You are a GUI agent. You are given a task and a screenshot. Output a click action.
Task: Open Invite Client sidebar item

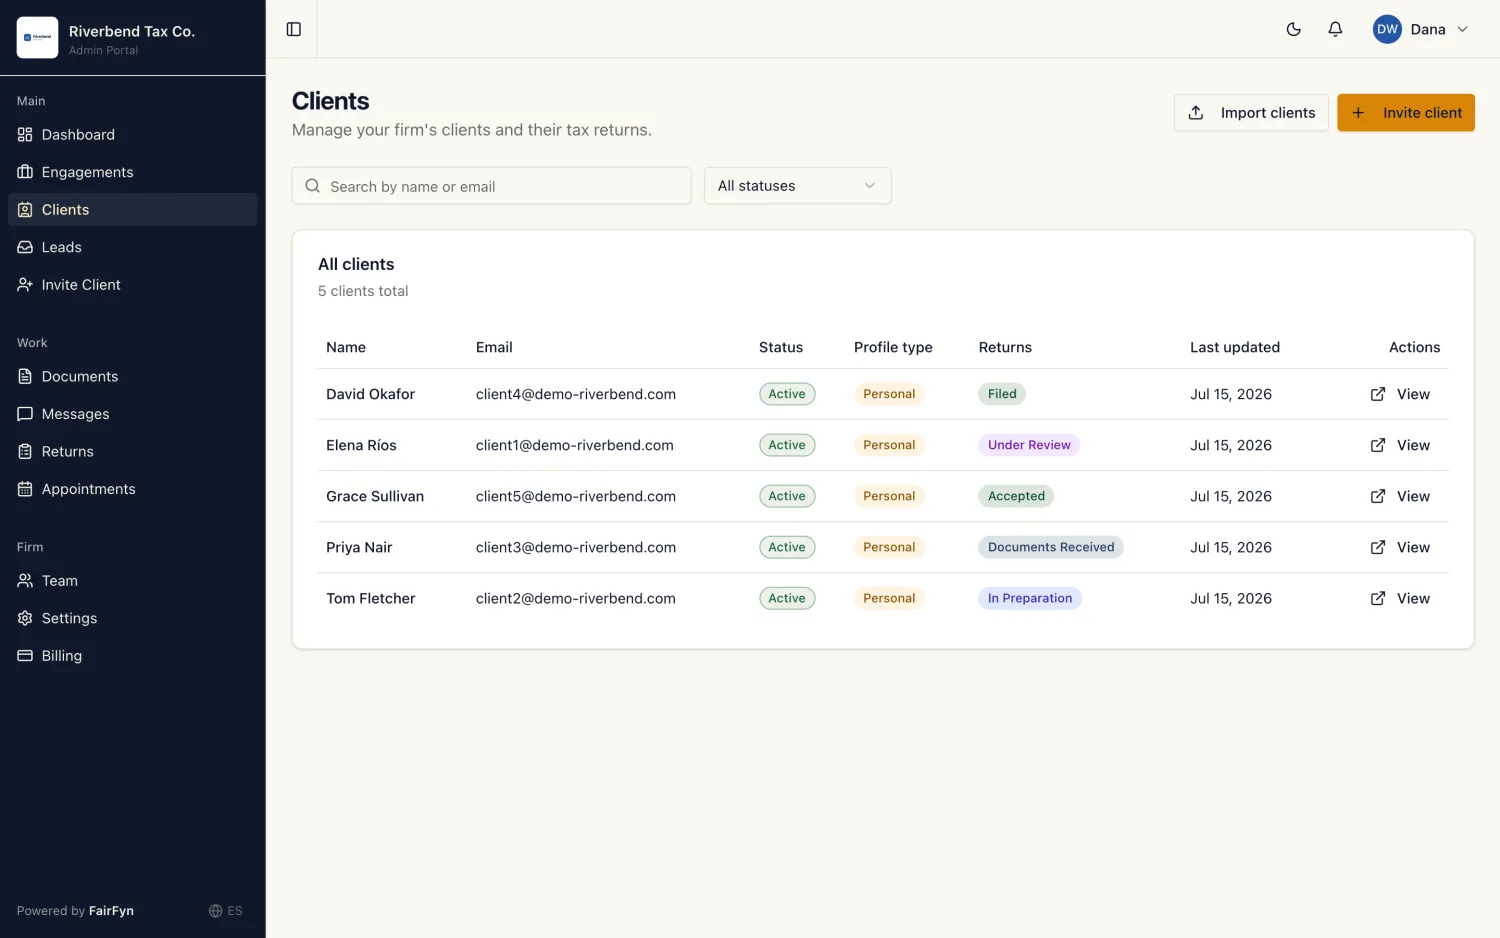(x=132, y=285)
